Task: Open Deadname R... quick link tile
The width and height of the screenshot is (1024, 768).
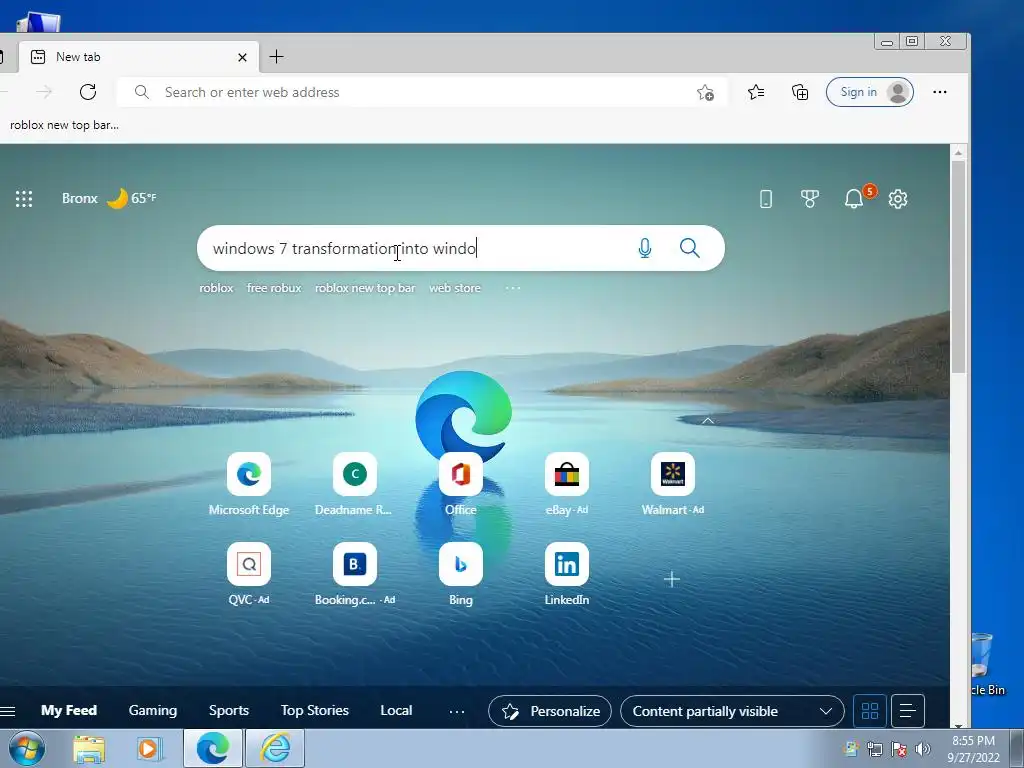Action: pyautogui.click(x=354, y=484)
